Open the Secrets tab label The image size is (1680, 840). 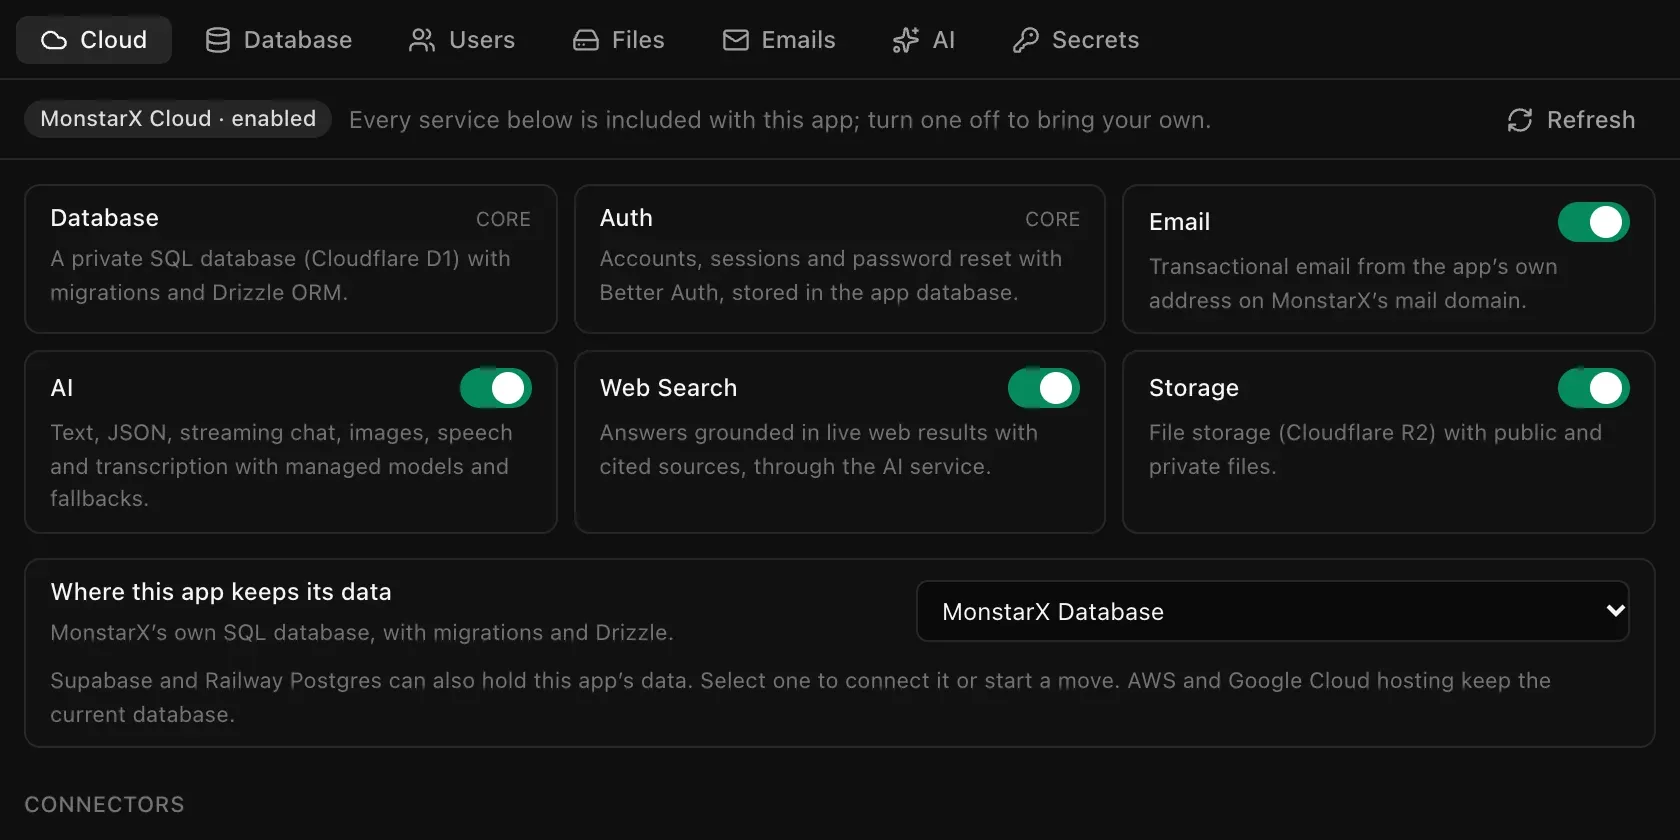pos(1096,40)
